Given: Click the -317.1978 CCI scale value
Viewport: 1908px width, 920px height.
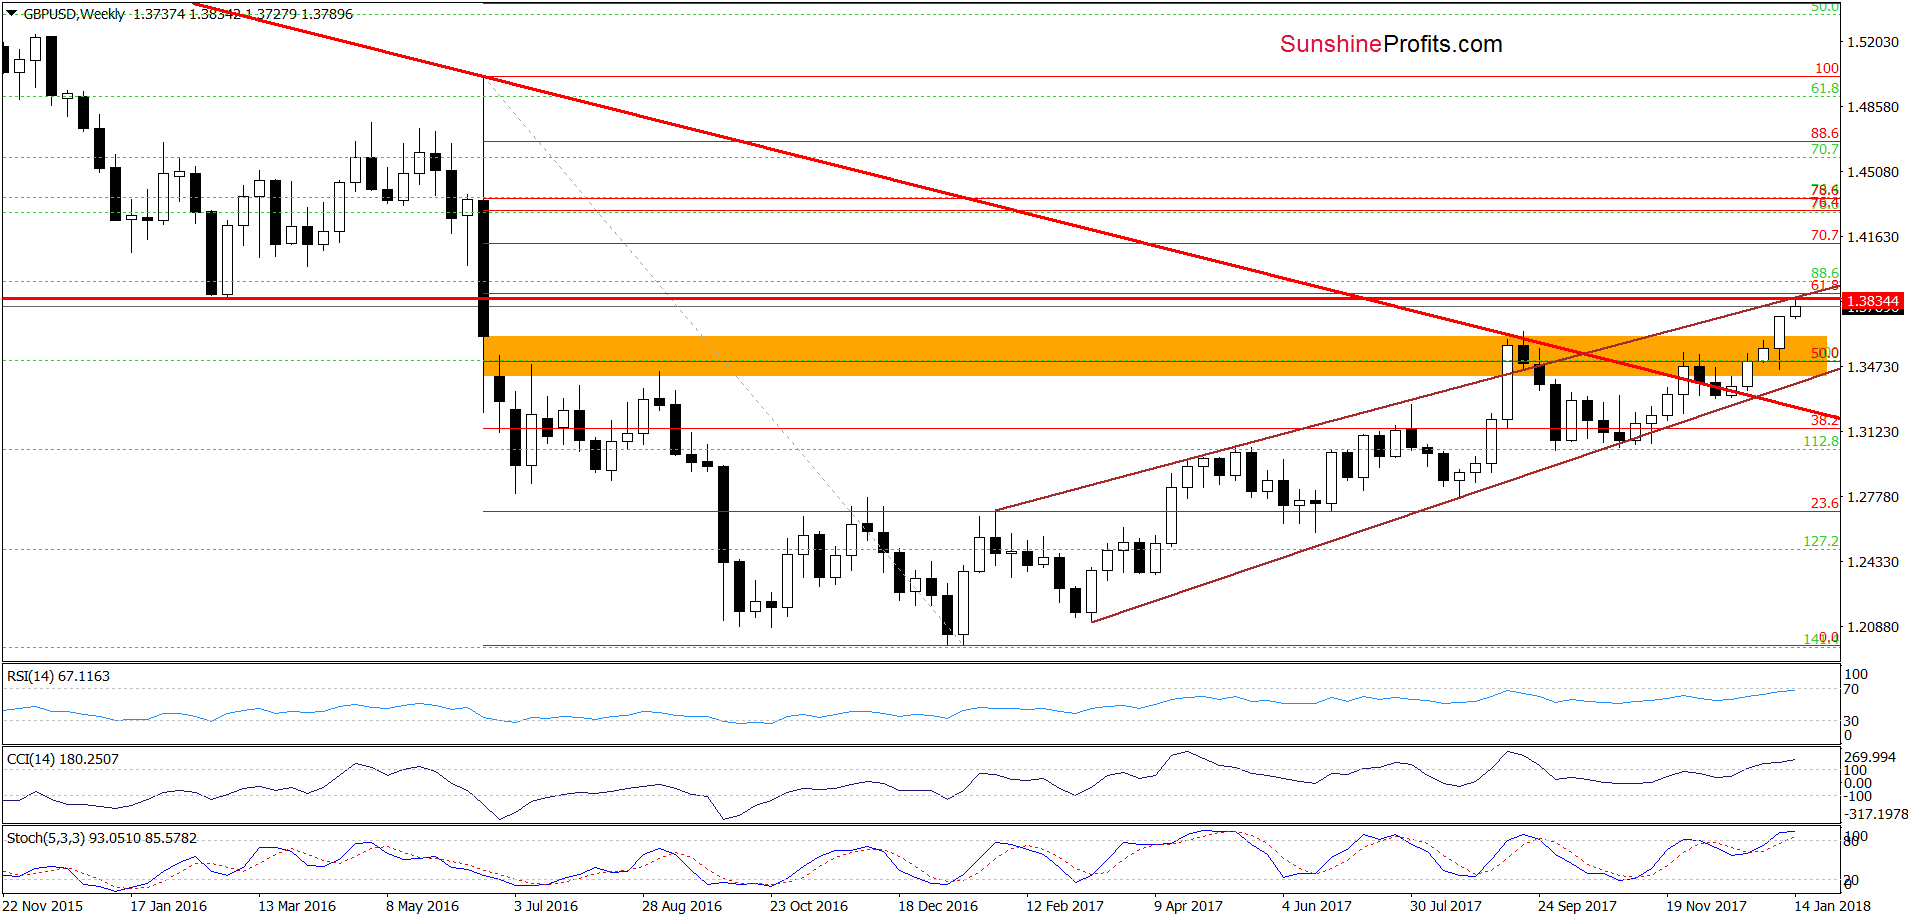Looking at the screenshot, I should pyautogui.click(x=1875, y=814).
